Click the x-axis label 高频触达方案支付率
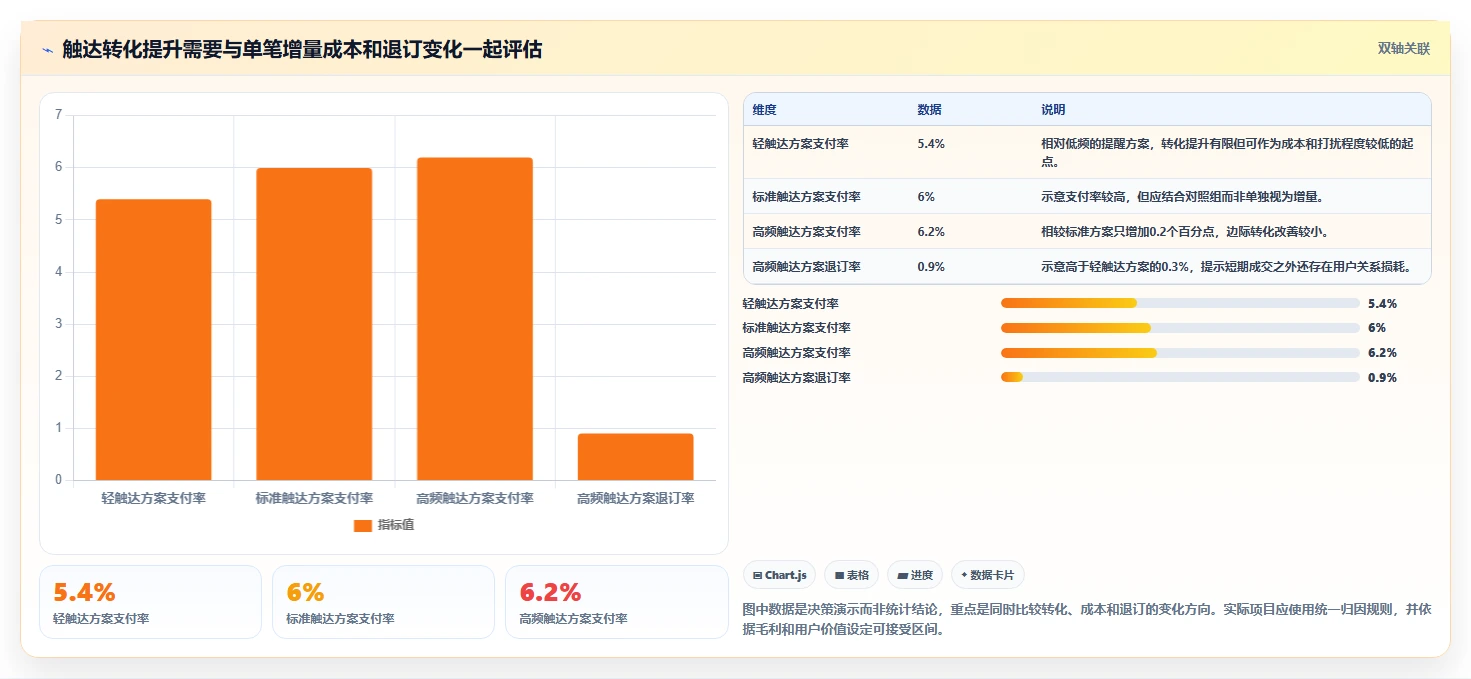Screen dimensions: 1471x679 [475, 498]
